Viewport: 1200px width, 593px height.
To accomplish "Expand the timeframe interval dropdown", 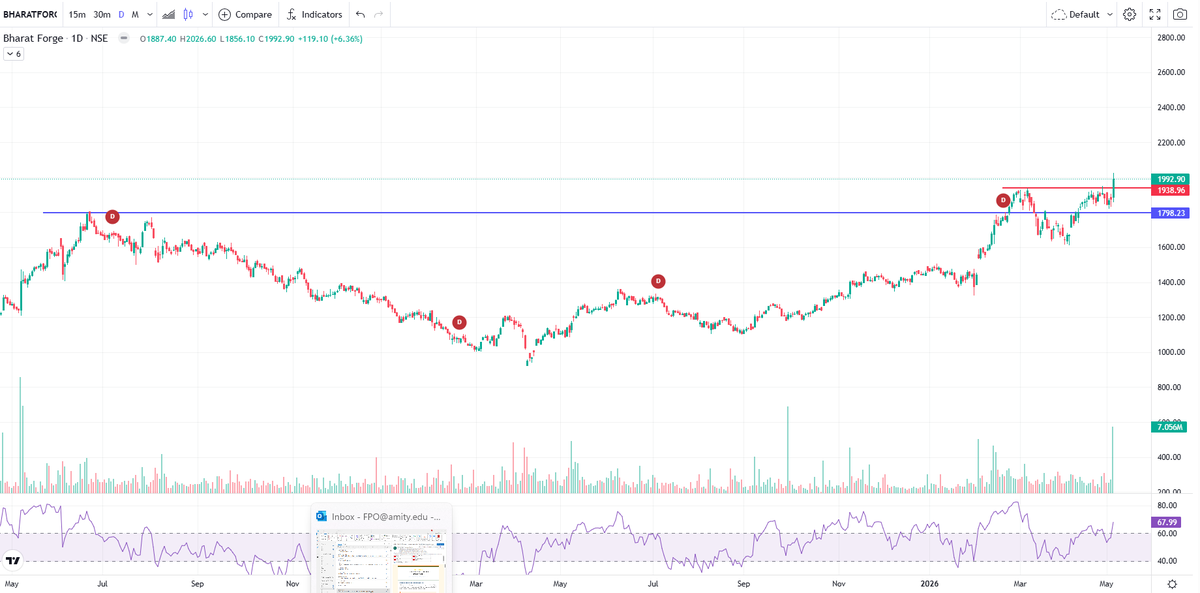I will (150, 14).
